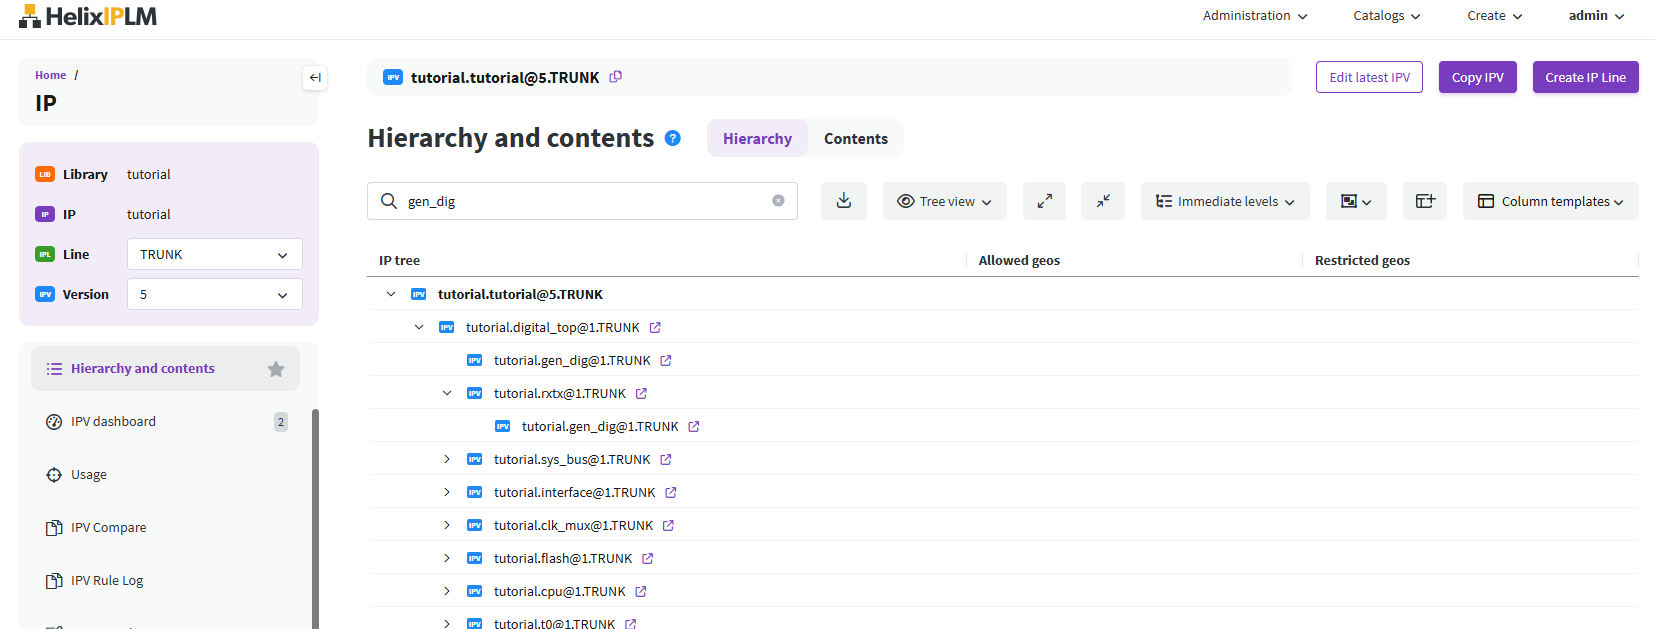The width and height of the screenshot is (1655, 629).
Task: Click the Copy IPV button
Action: coord(1477,77)
